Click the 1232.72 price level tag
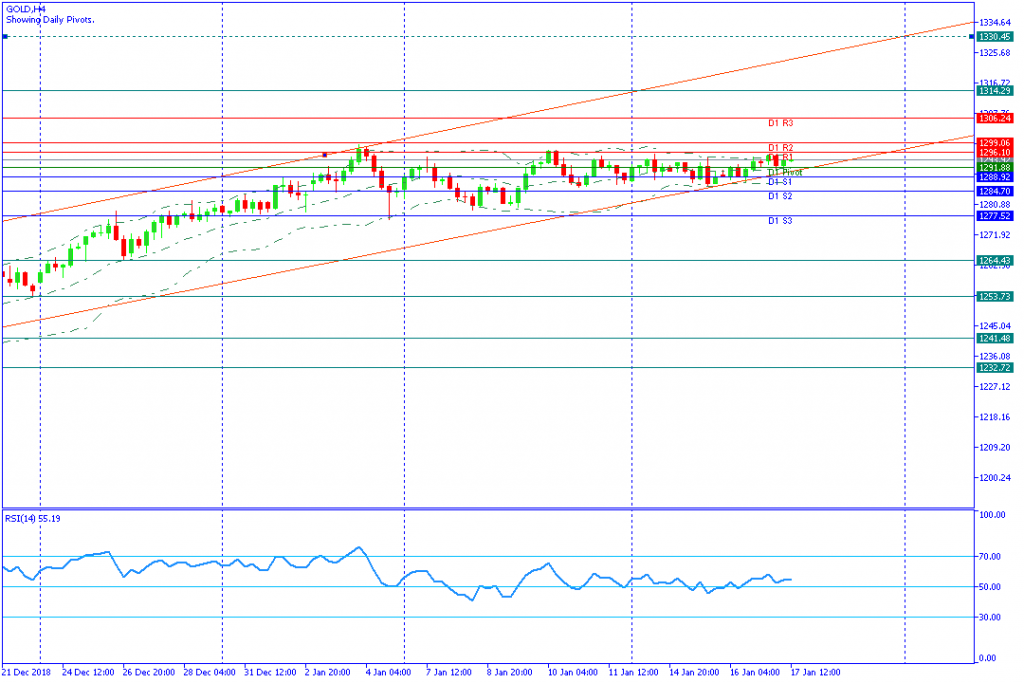 click(x=995, y=368)
